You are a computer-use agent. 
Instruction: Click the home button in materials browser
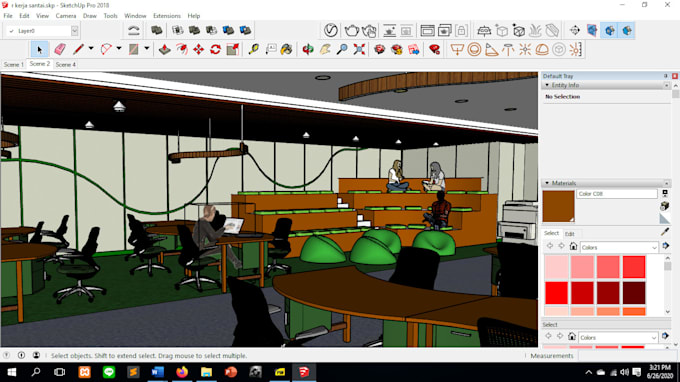click(x=573, y=246)
